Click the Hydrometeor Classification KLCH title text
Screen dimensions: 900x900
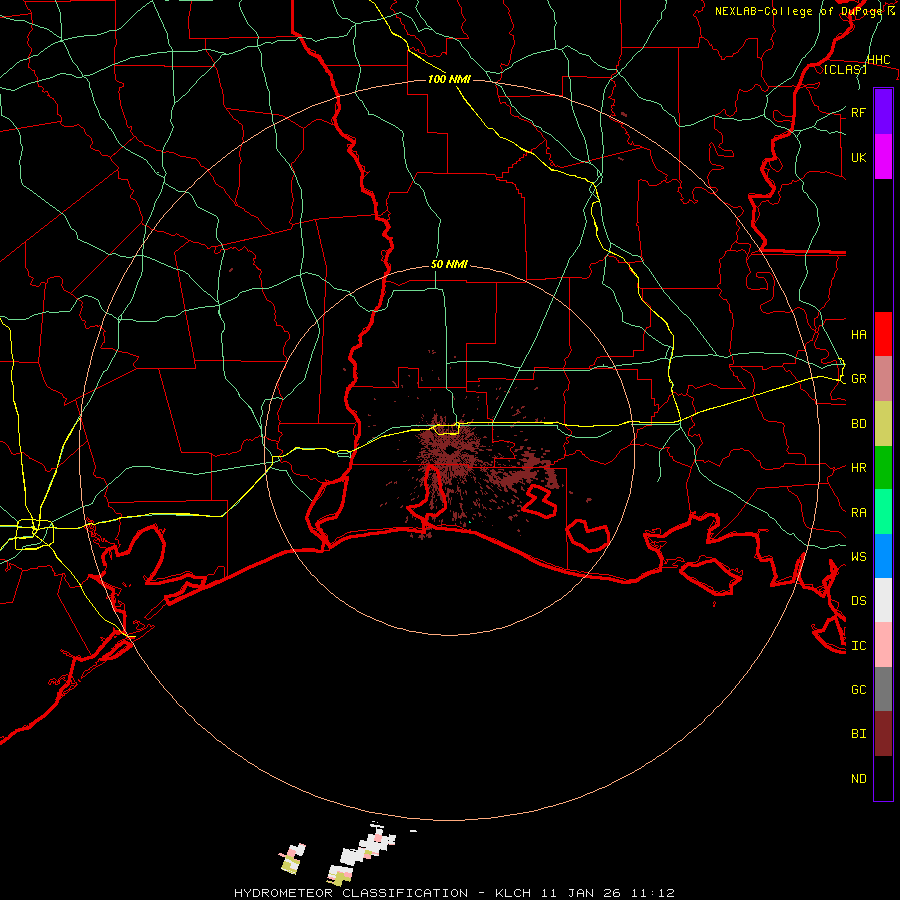click(x=454, y=893)
